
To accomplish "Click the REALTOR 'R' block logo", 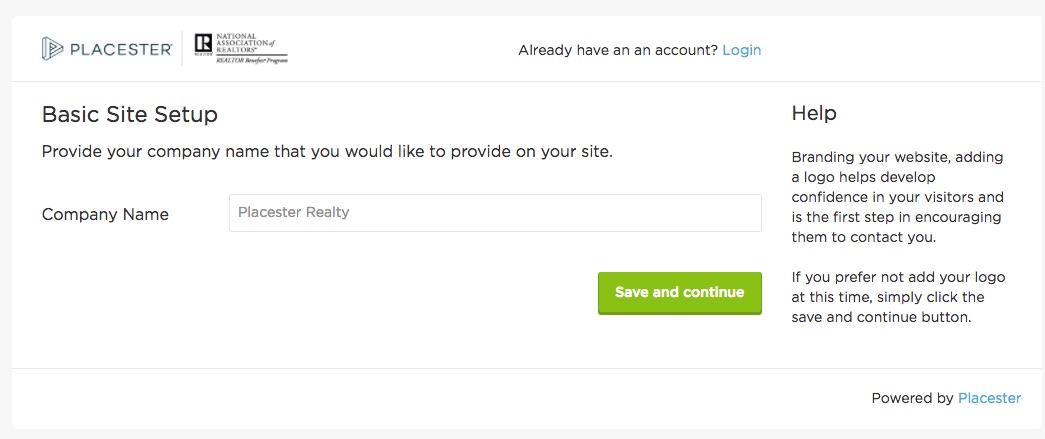I will pyautogui.click(x=203, y=46).
